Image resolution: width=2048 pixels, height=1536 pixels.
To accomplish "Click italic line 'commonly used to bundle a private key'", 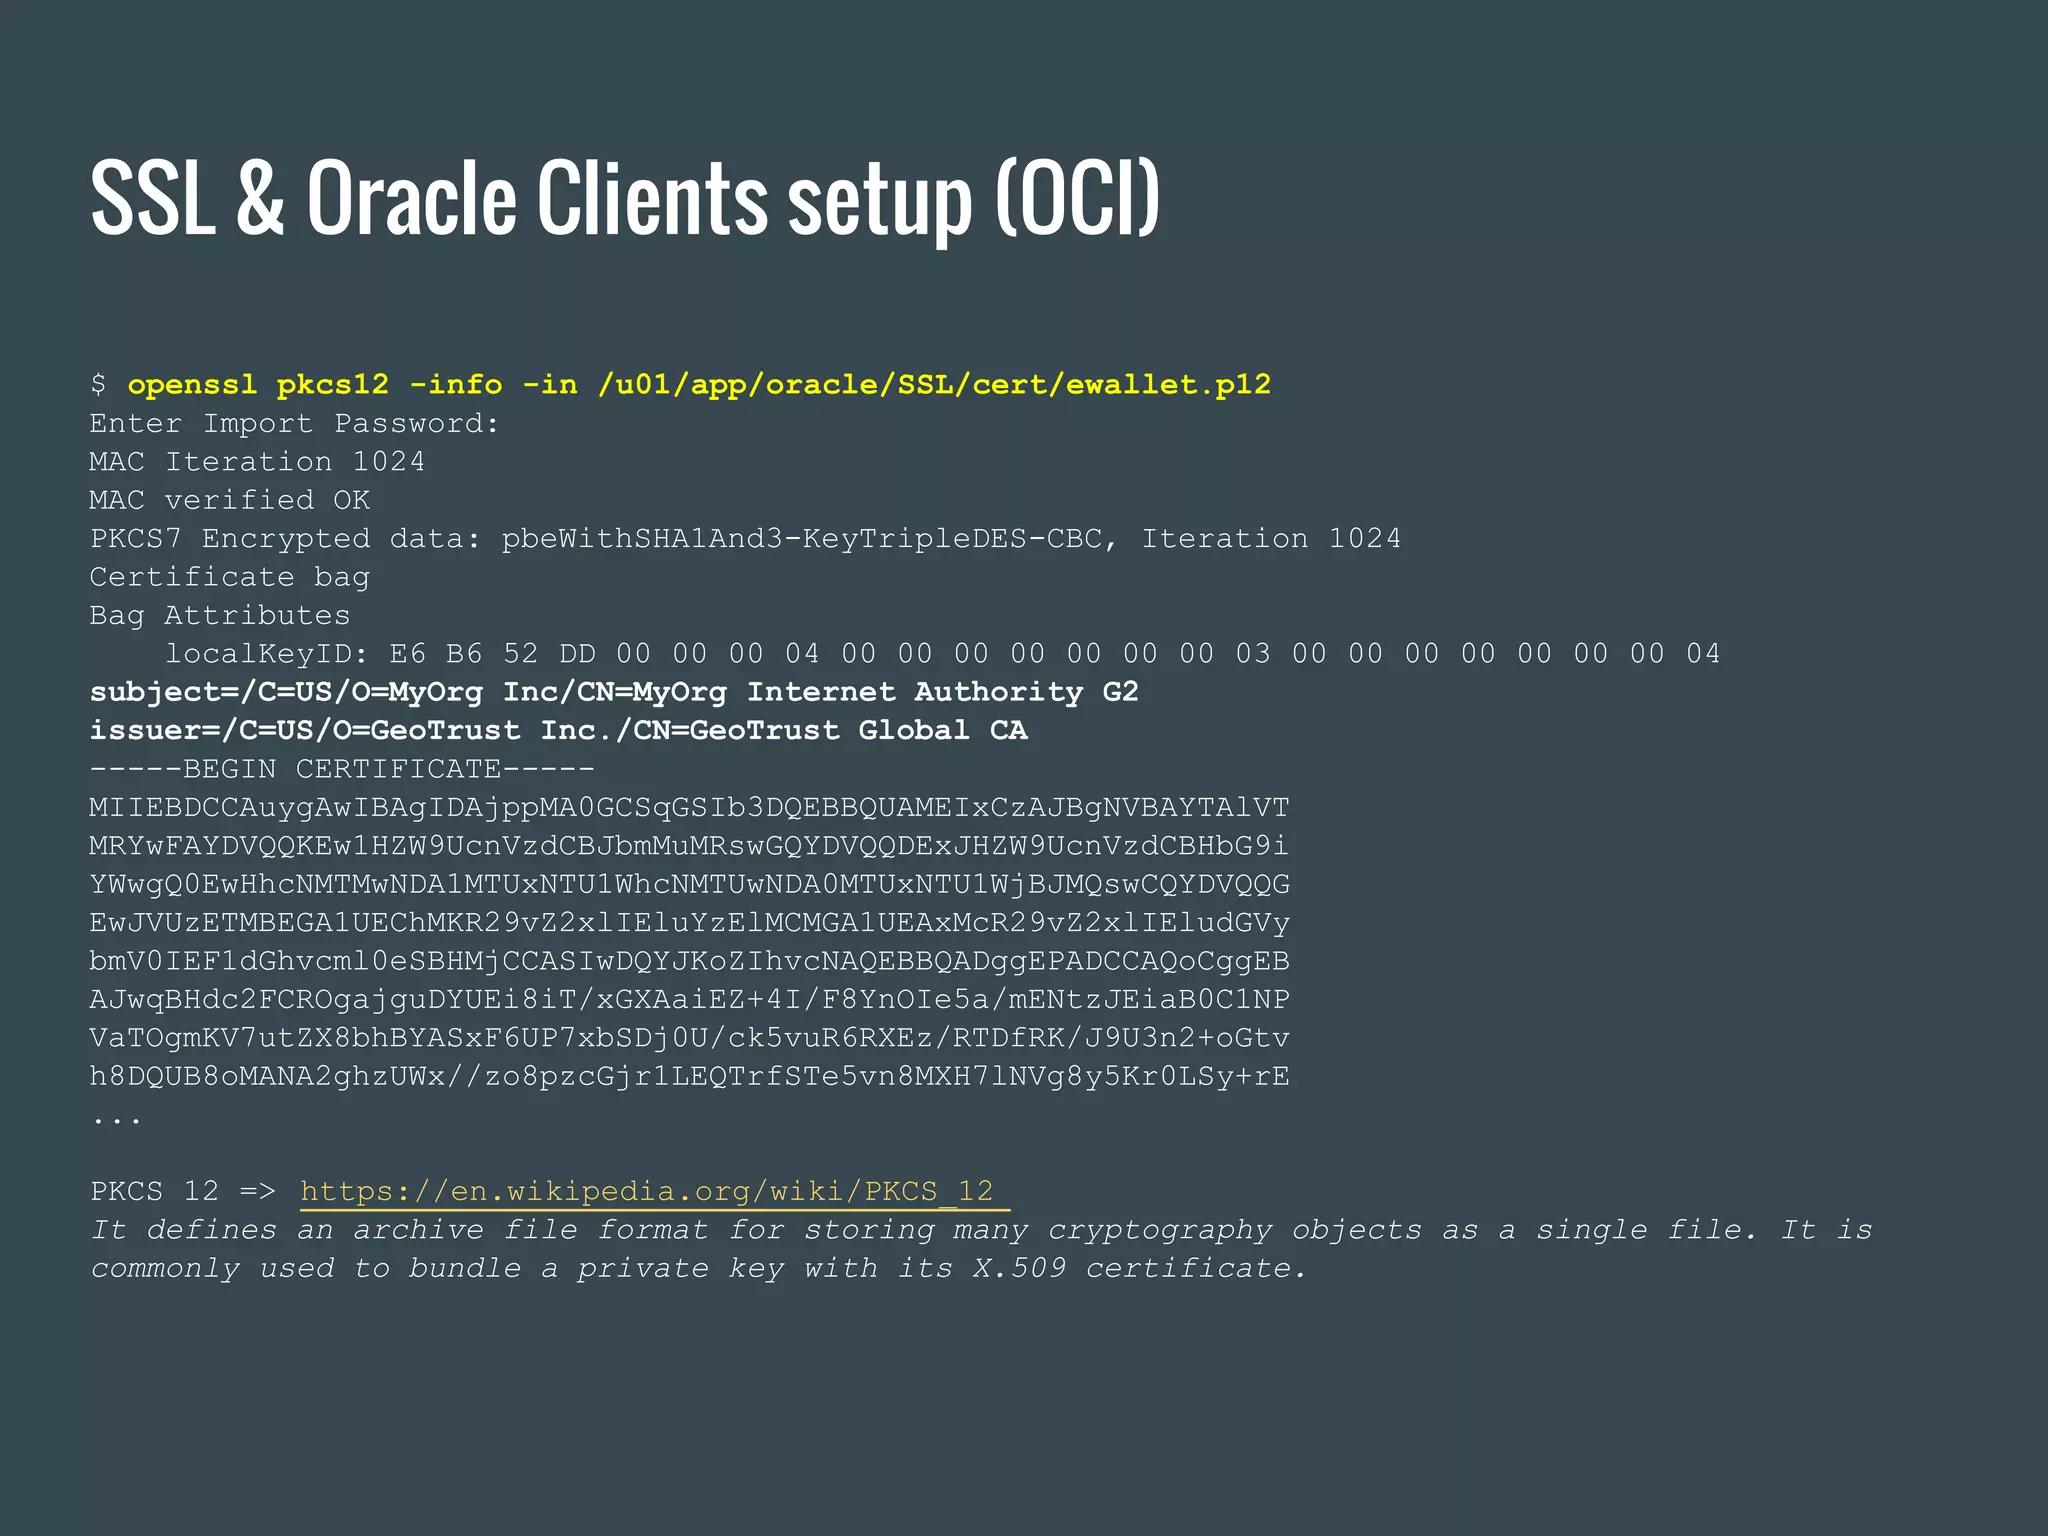I will pyautogui.click(x=698, y=1268).
